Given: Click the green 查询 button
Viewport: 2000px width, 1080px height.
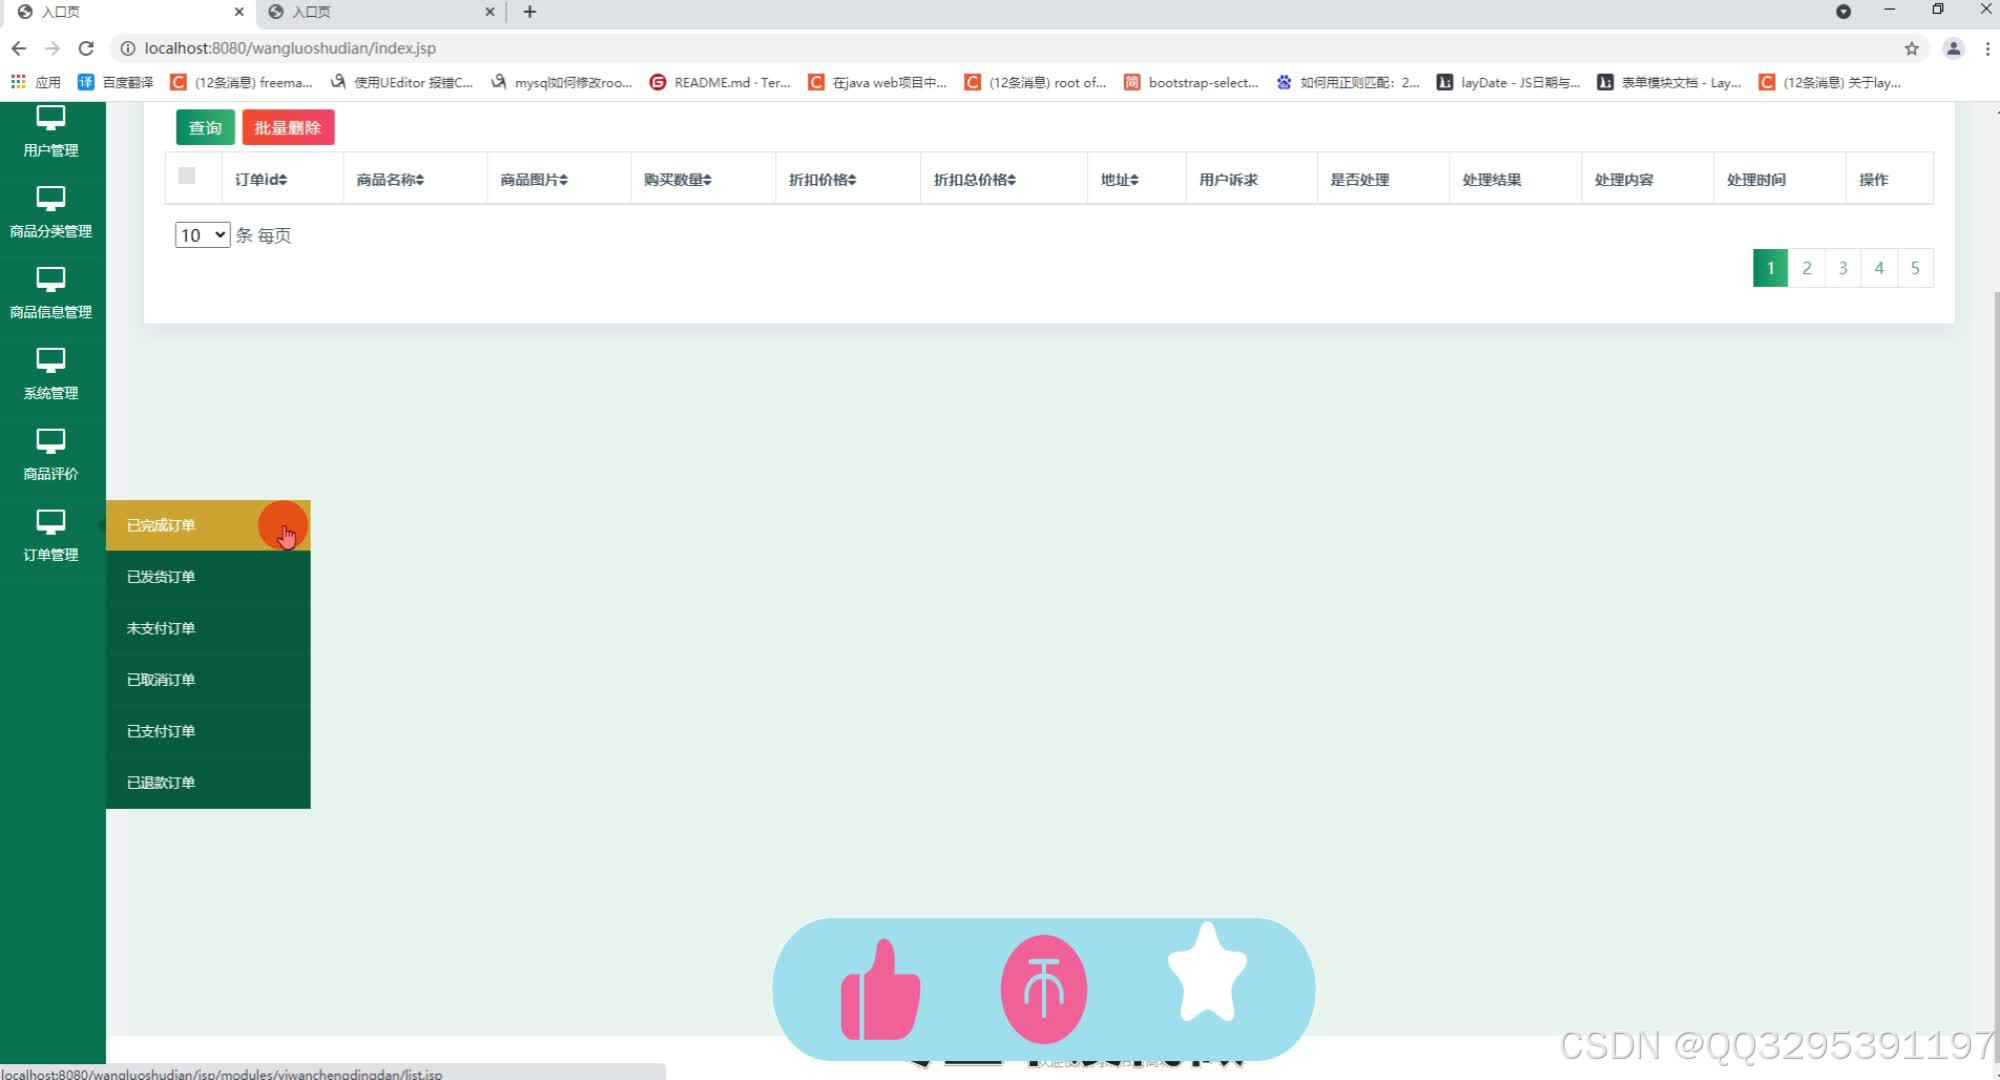Looking at the screenshot, I should (205, 127).
